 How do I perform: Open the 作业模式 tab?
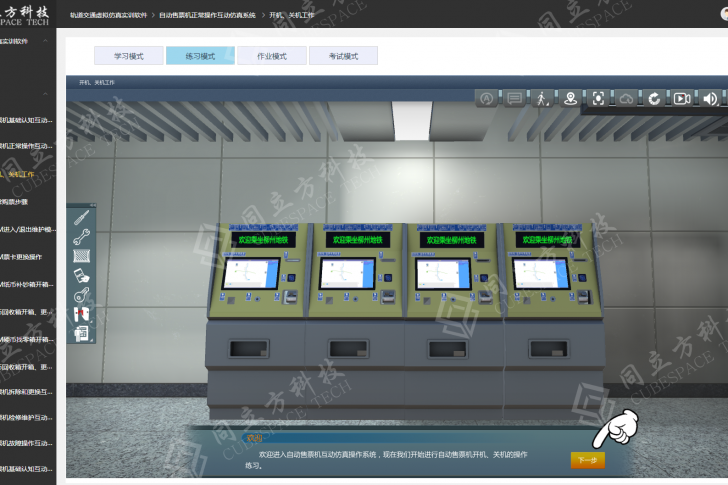[x=271, y=56]
